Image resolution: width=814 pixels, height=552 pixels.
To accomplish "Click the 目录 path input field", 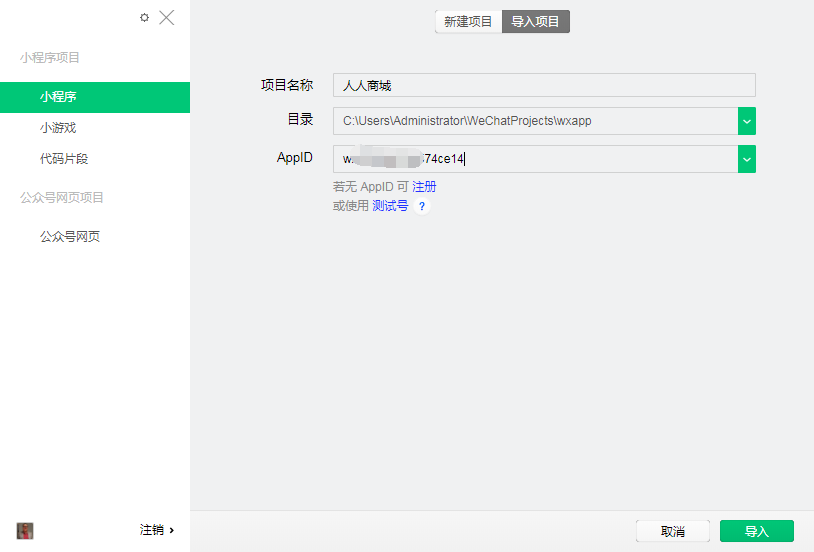I will tap(535, 121).
